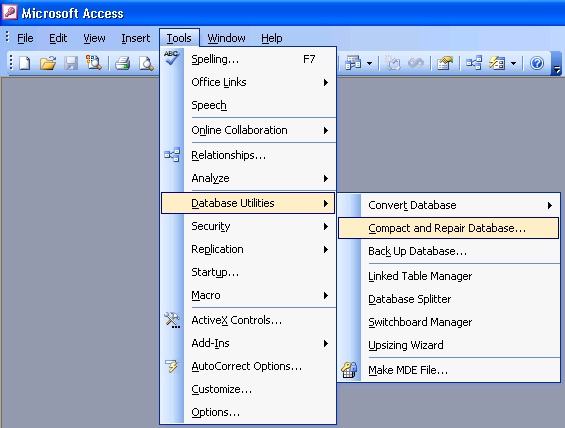Image resolution: width=565 pixels, height=428 pixels.
Task: Click the Make MDE File lock icon
Action: coord(349,370)
